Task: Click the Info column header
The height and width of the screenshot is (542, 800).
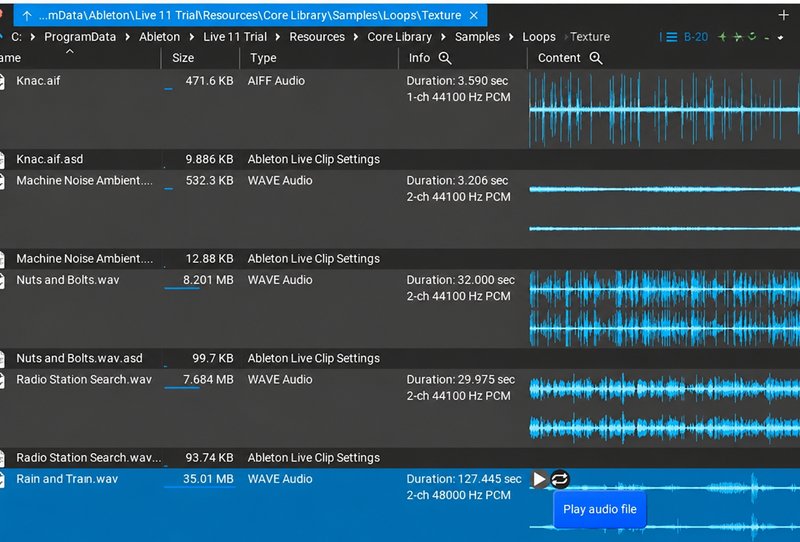Action: [x=419, y=58]
